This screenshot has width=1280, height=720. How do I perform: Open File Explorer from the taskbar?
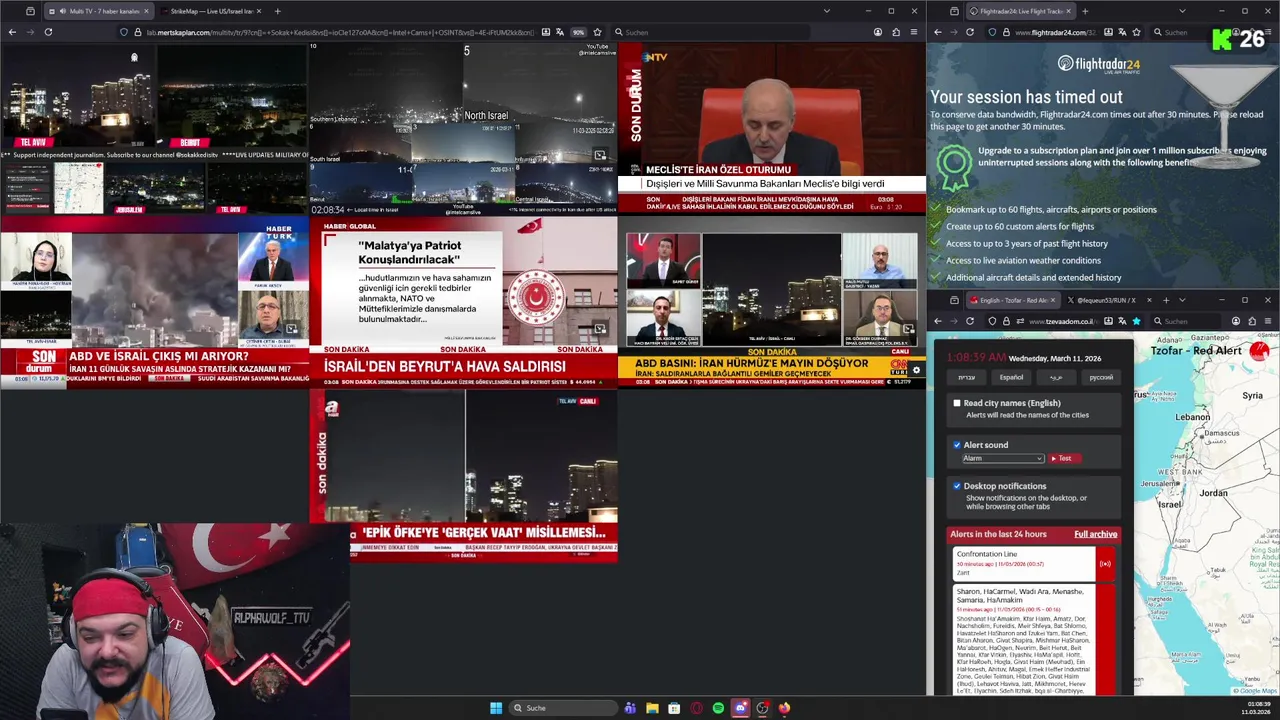652,708
